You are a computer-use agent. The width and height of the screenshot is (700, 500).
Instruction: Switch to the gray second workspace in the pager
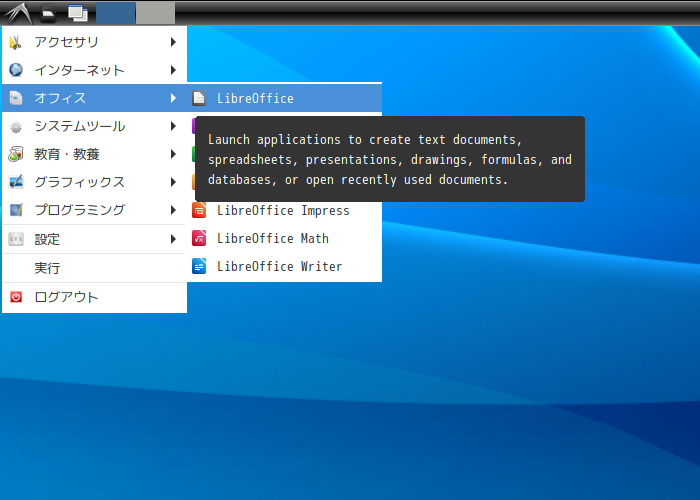pyautogui.click(x=155, y=13)
